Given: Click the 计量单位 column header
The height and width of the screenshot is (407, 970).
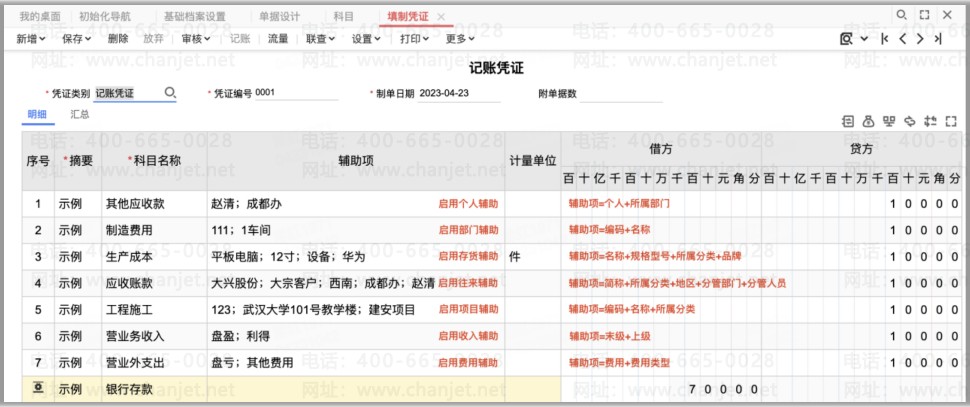Looking at the screenshot, I should point(533,161).
